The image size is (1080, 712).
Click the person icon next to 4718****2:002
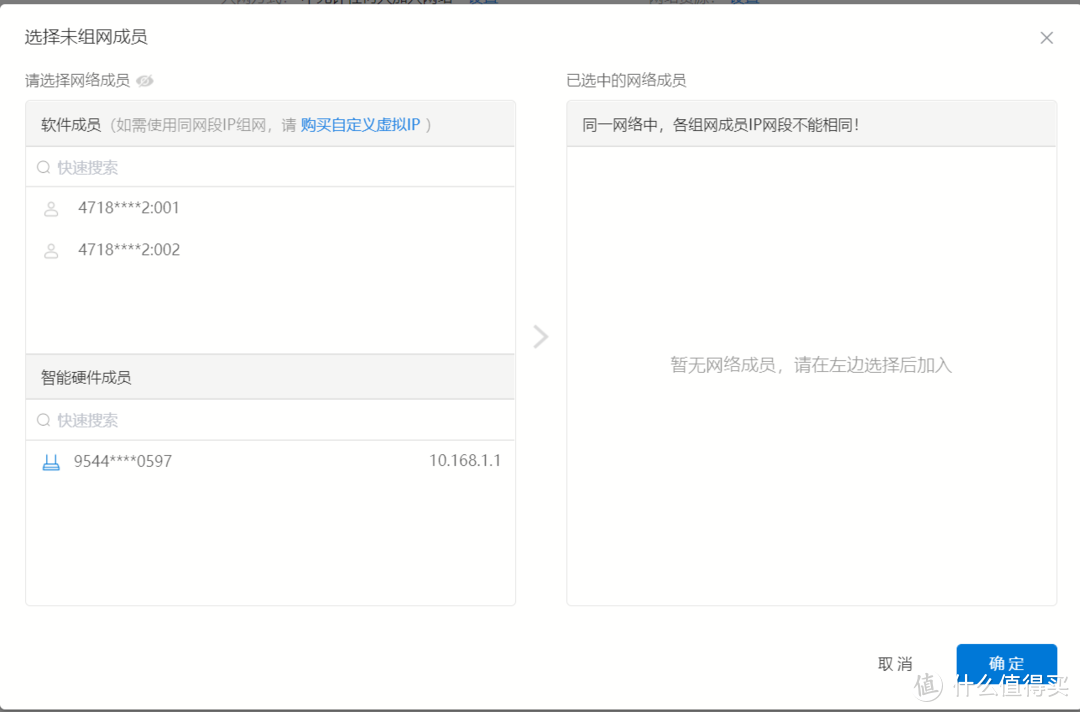point(51,250)
